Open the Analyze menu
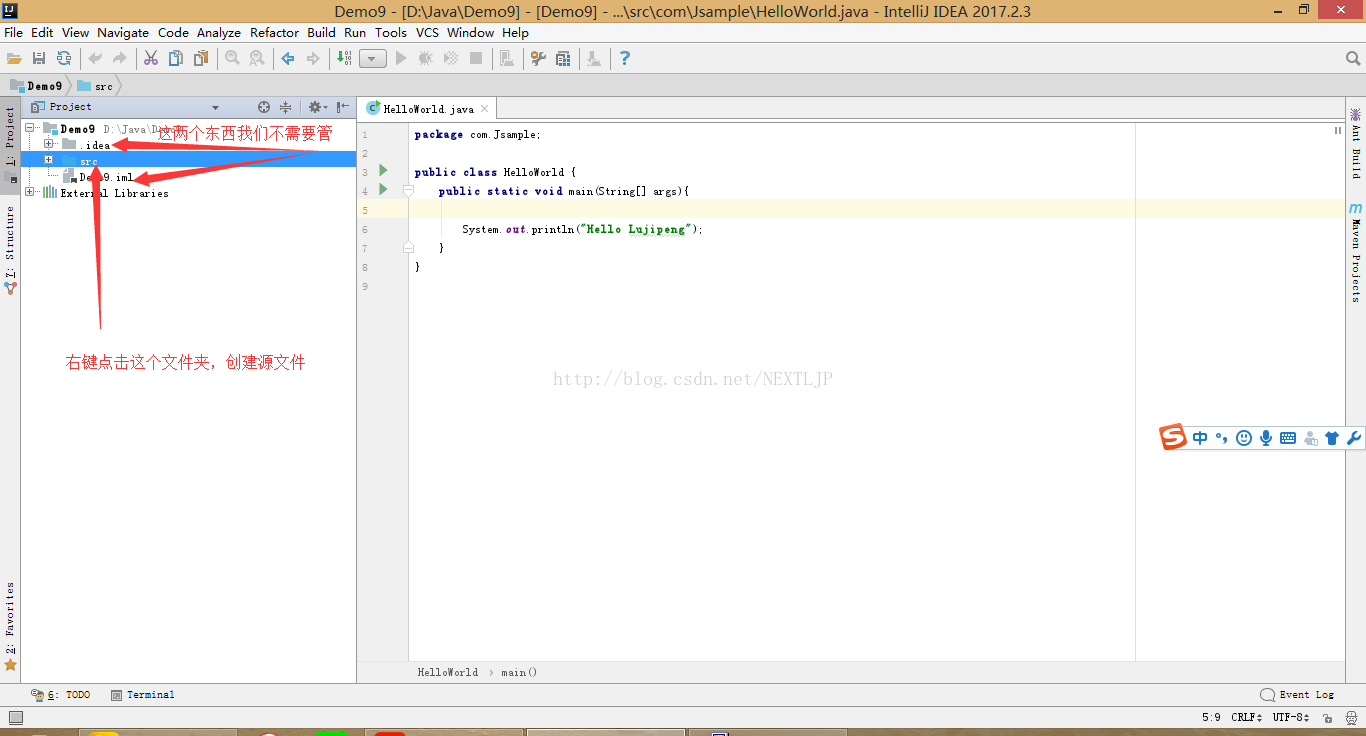The image size is (1366, 736). click(218, 32)
